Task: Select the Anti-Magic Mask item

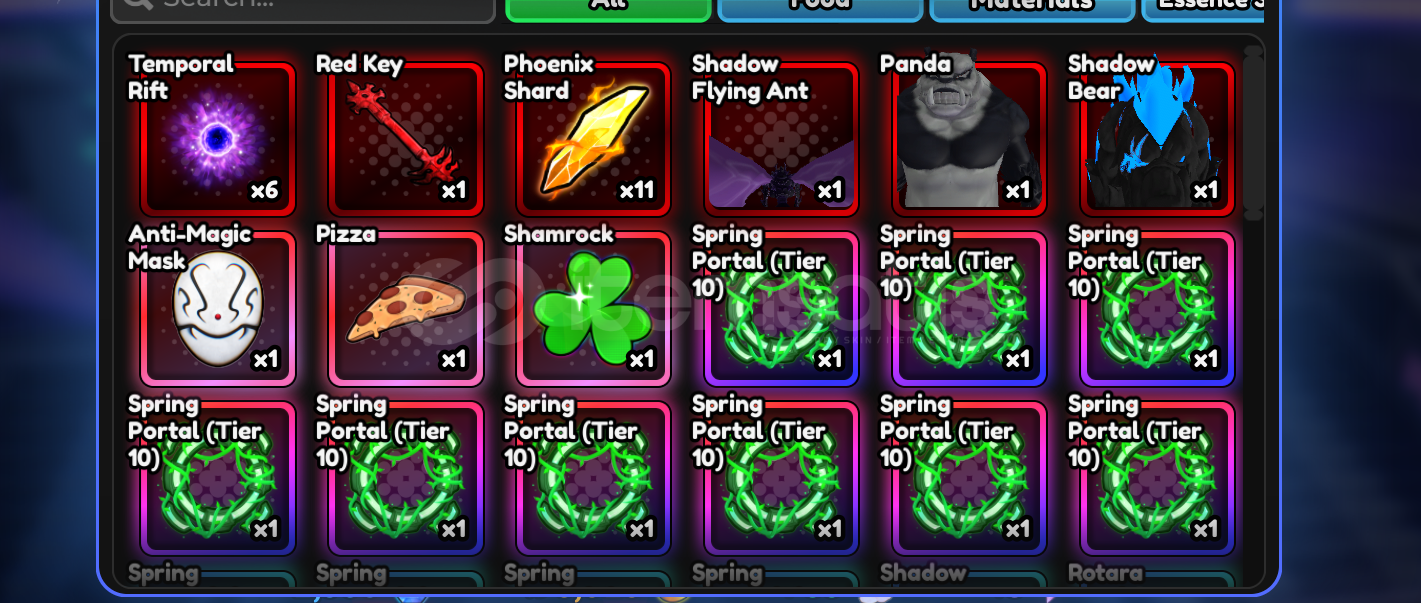Action: tap(218, 308)
